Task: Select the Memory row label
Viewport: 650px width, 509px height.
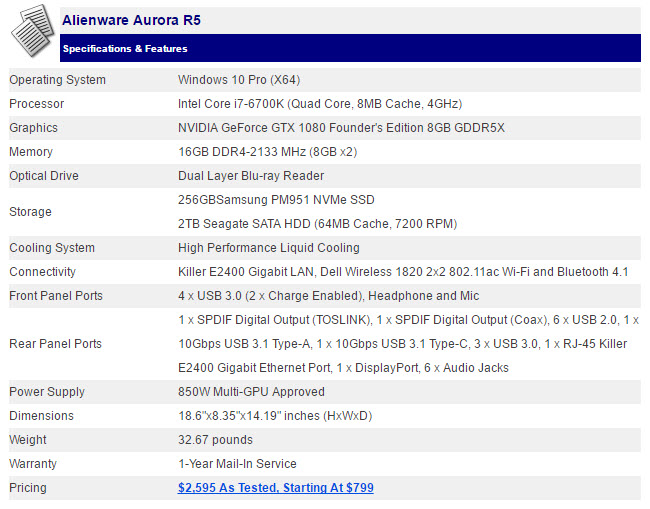Action: point(31,152)
